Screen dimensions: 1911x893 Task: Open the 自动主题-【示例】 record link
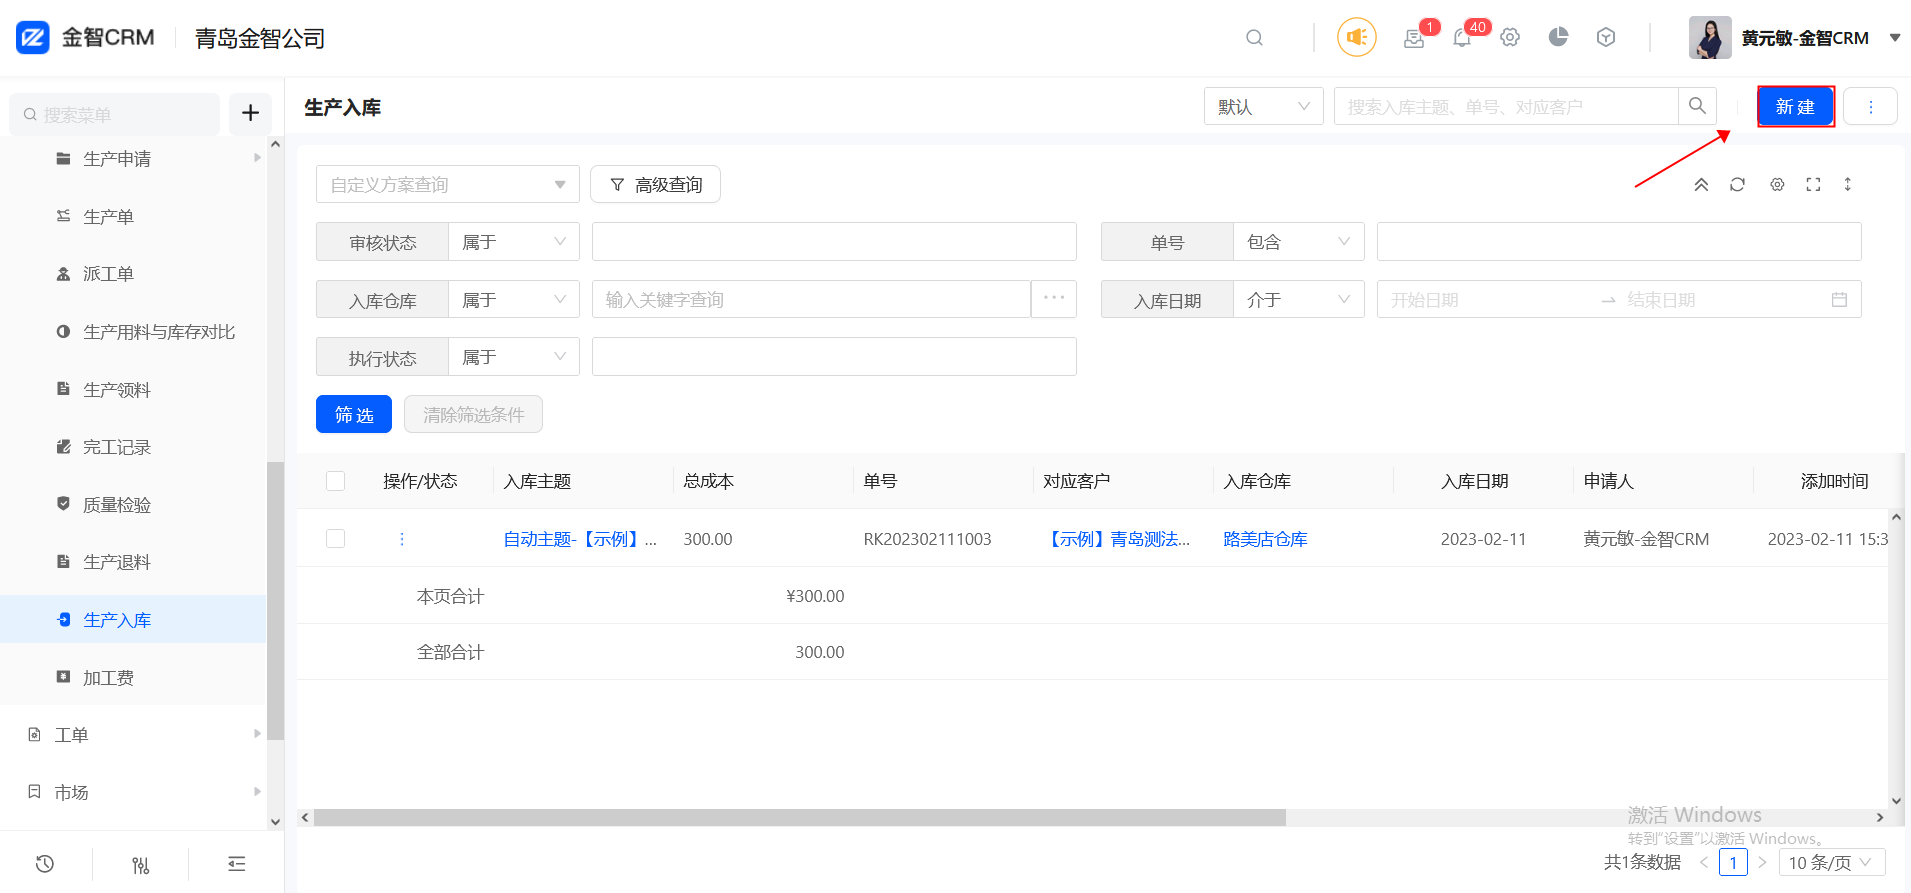[580, 539]
